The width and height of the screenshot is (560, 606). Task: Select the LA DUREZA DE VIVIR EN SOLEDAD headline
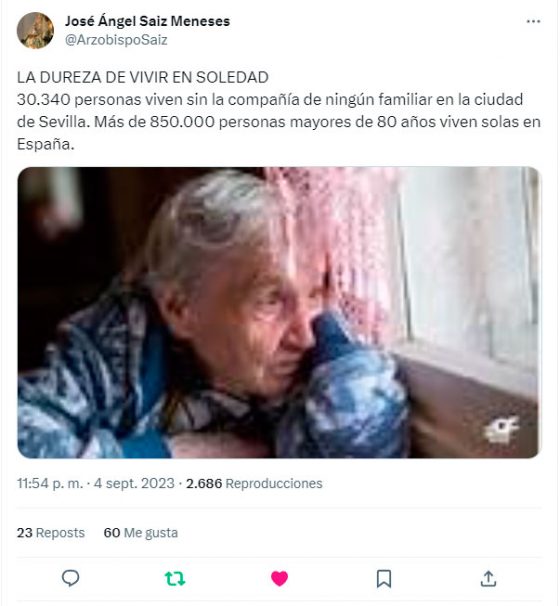point(143,77)
